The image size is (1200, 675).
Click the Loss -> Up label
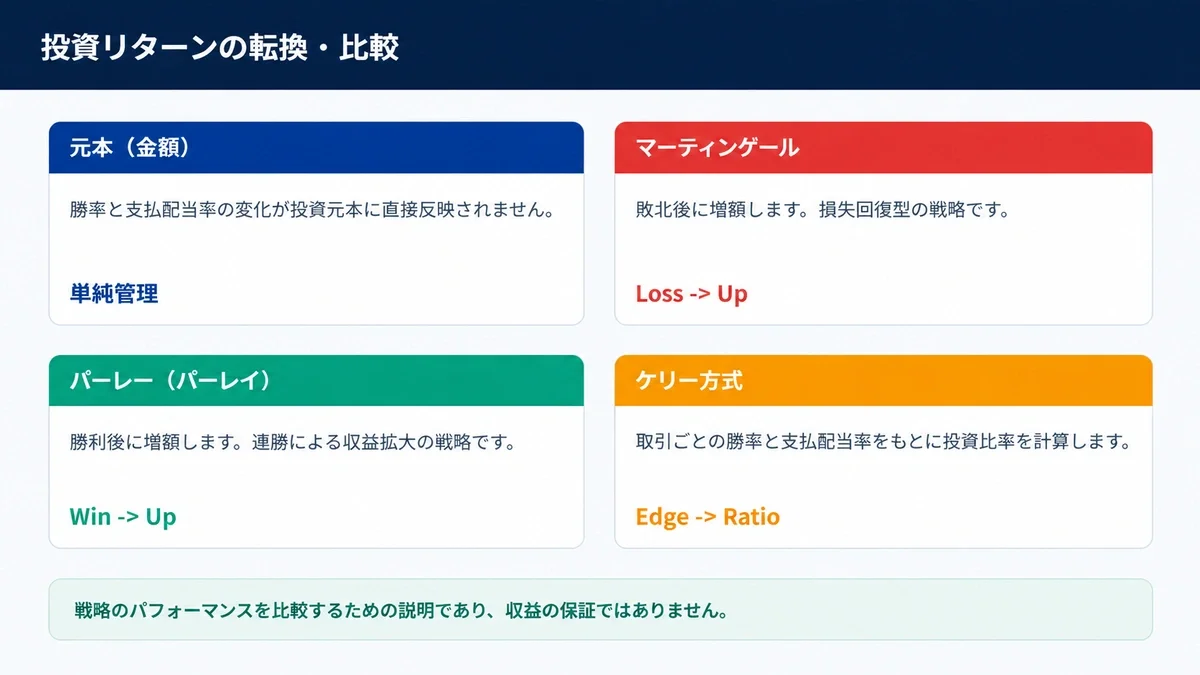(691, 294)
